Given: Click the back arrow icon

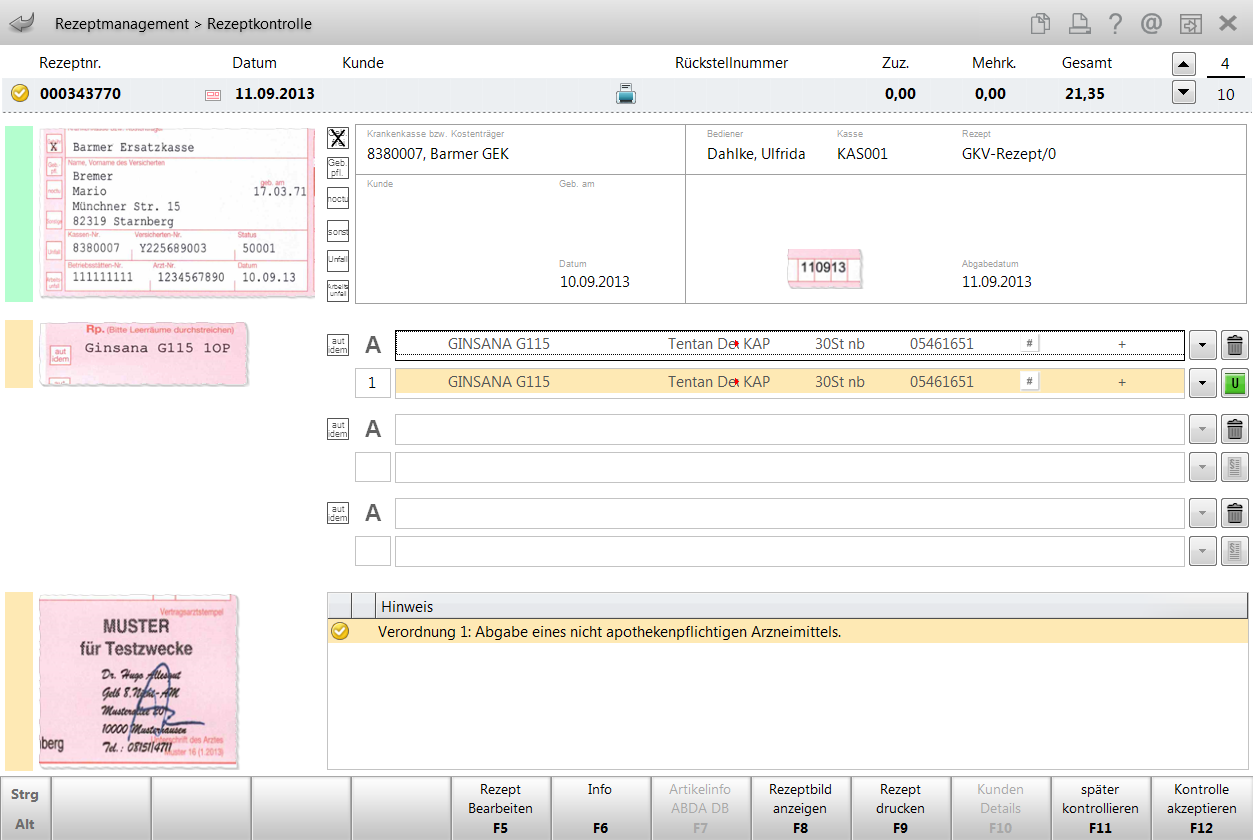Looking at the screenshot, I should (21, 23).
